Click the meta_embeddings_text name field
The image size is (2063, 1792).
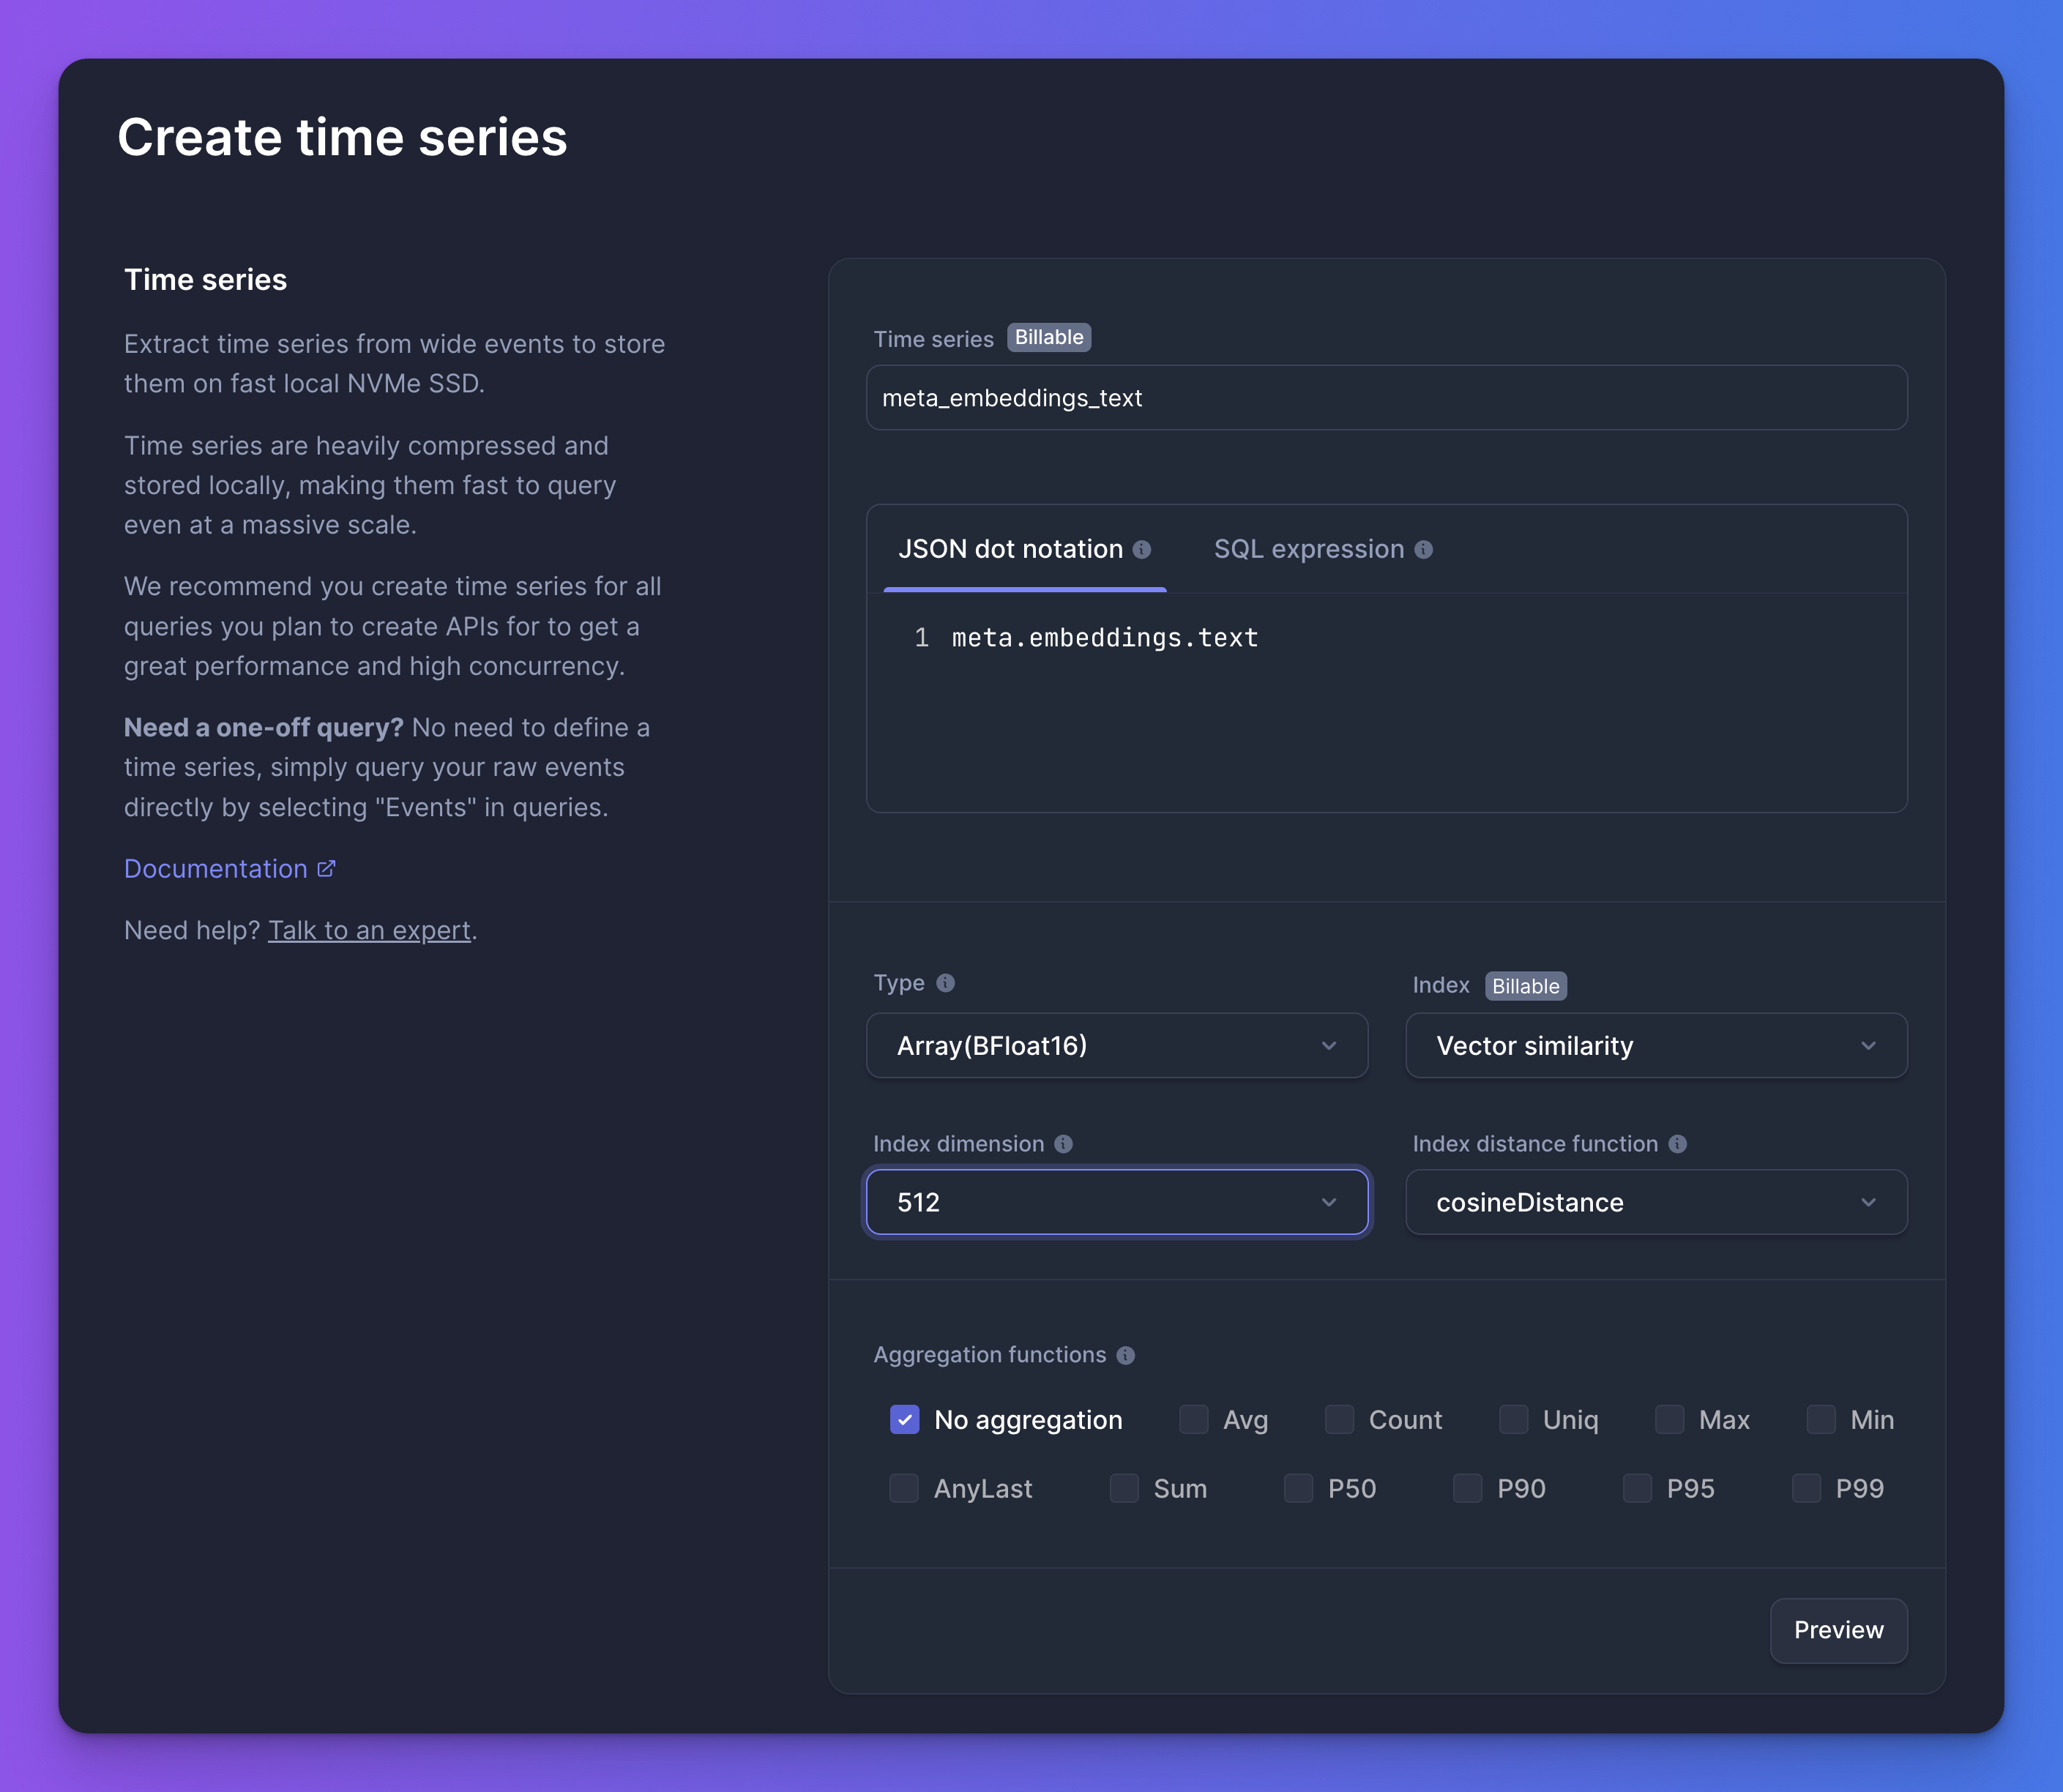click(x=1386, y=397)
